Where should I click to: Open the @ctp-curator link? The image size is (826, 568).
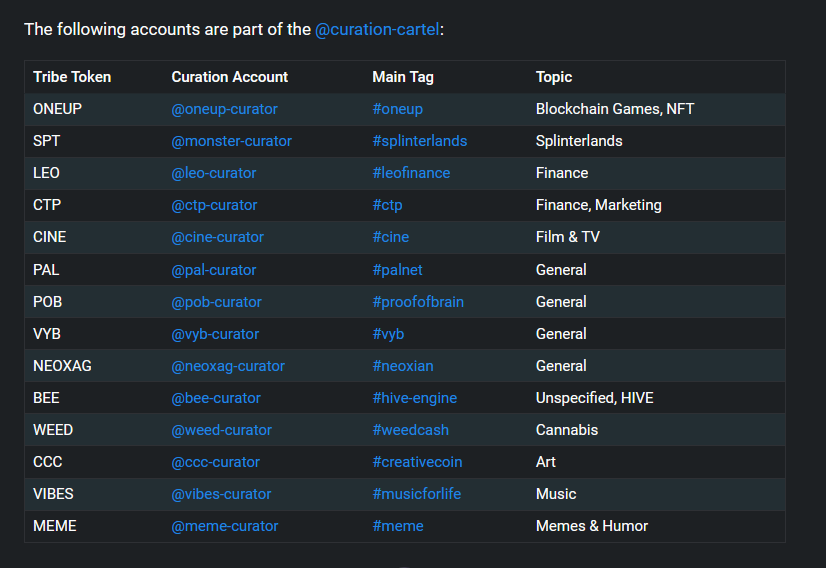pyautogui.click(x=214, y=205)
